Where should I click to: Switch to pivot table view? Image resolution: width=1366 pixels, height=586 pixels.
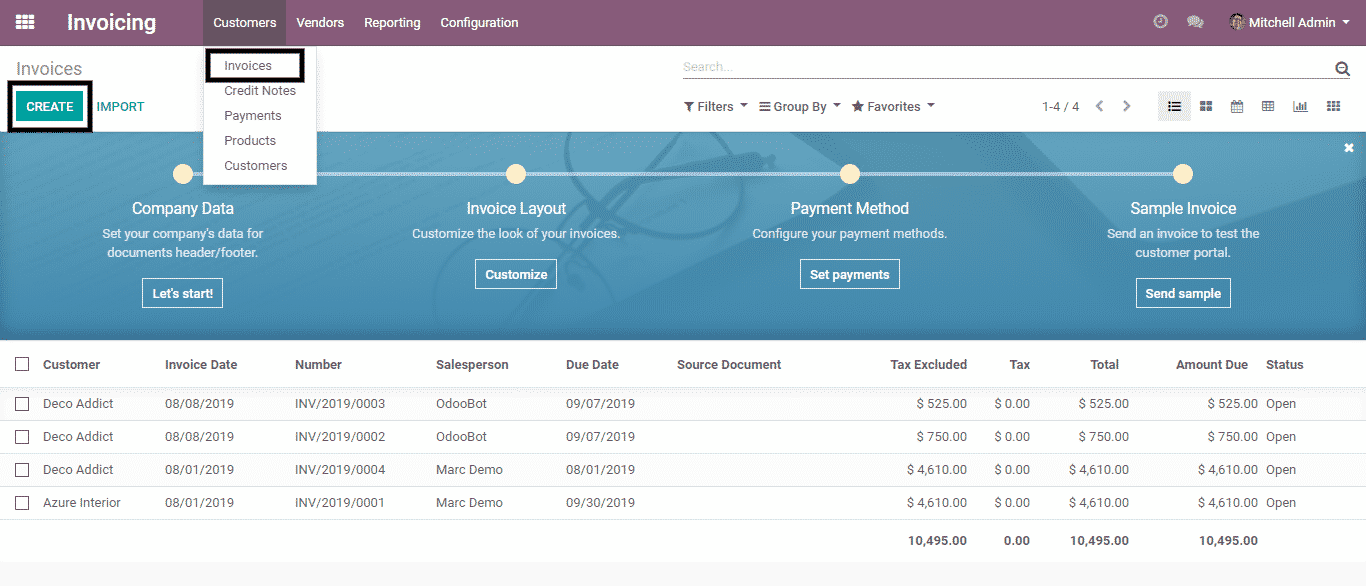(1268, 106)
